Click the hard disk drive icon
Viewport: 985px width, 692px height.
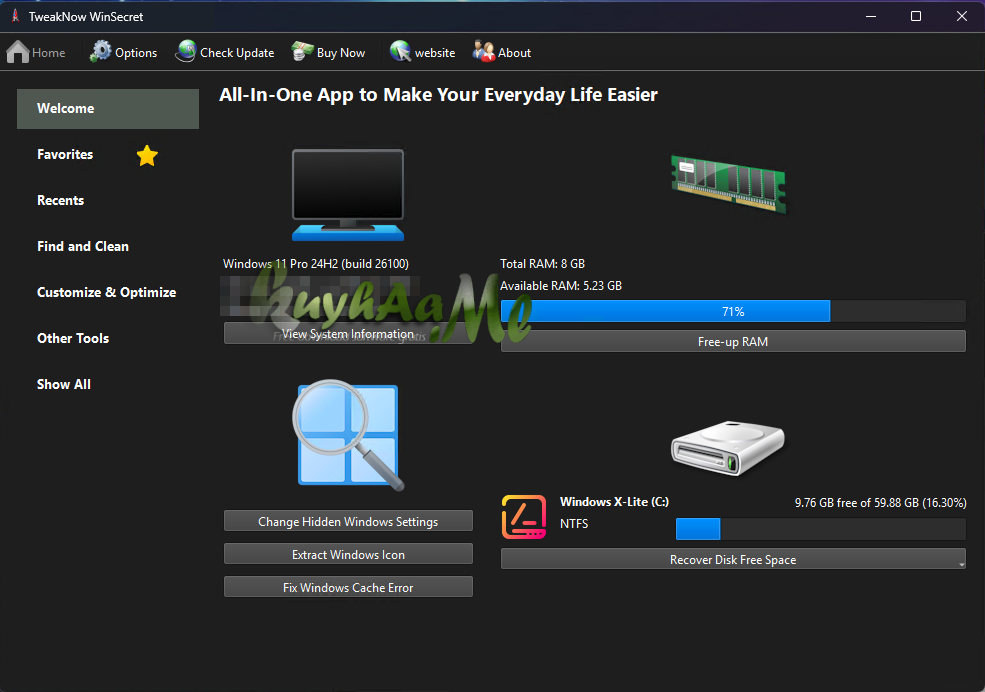(727, 448)
